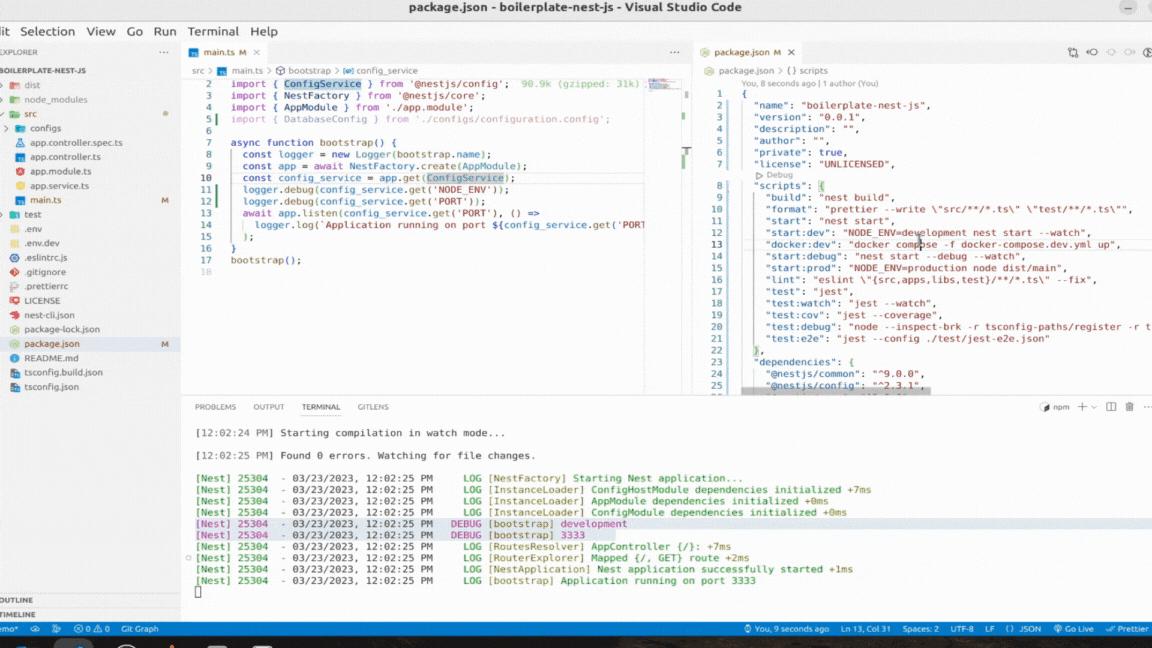Open the Explorer panel more actions ellipsis
The image size is (1152, 648).
(163, 52)
